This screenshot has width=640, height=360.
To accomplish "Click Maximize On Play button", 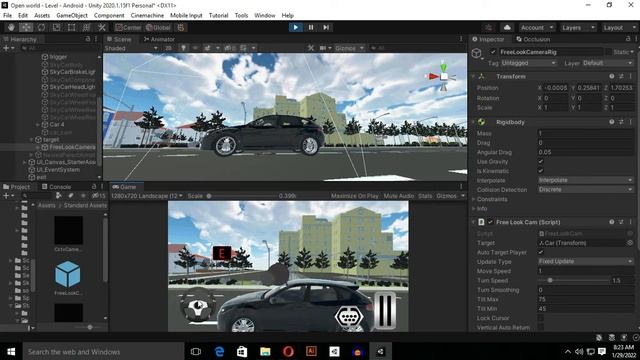I will (354, 196).
